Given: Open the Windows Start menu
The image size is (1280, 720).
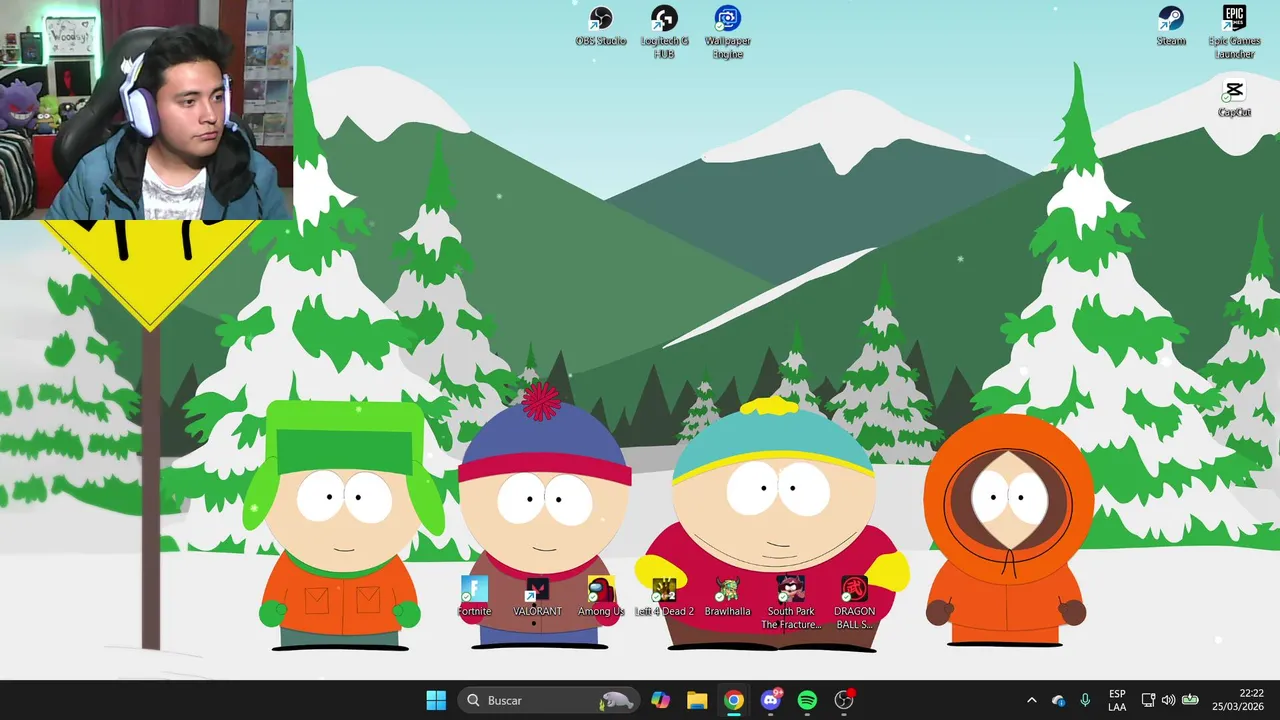Looking at the screenshot, I should [x=436, y=700].
